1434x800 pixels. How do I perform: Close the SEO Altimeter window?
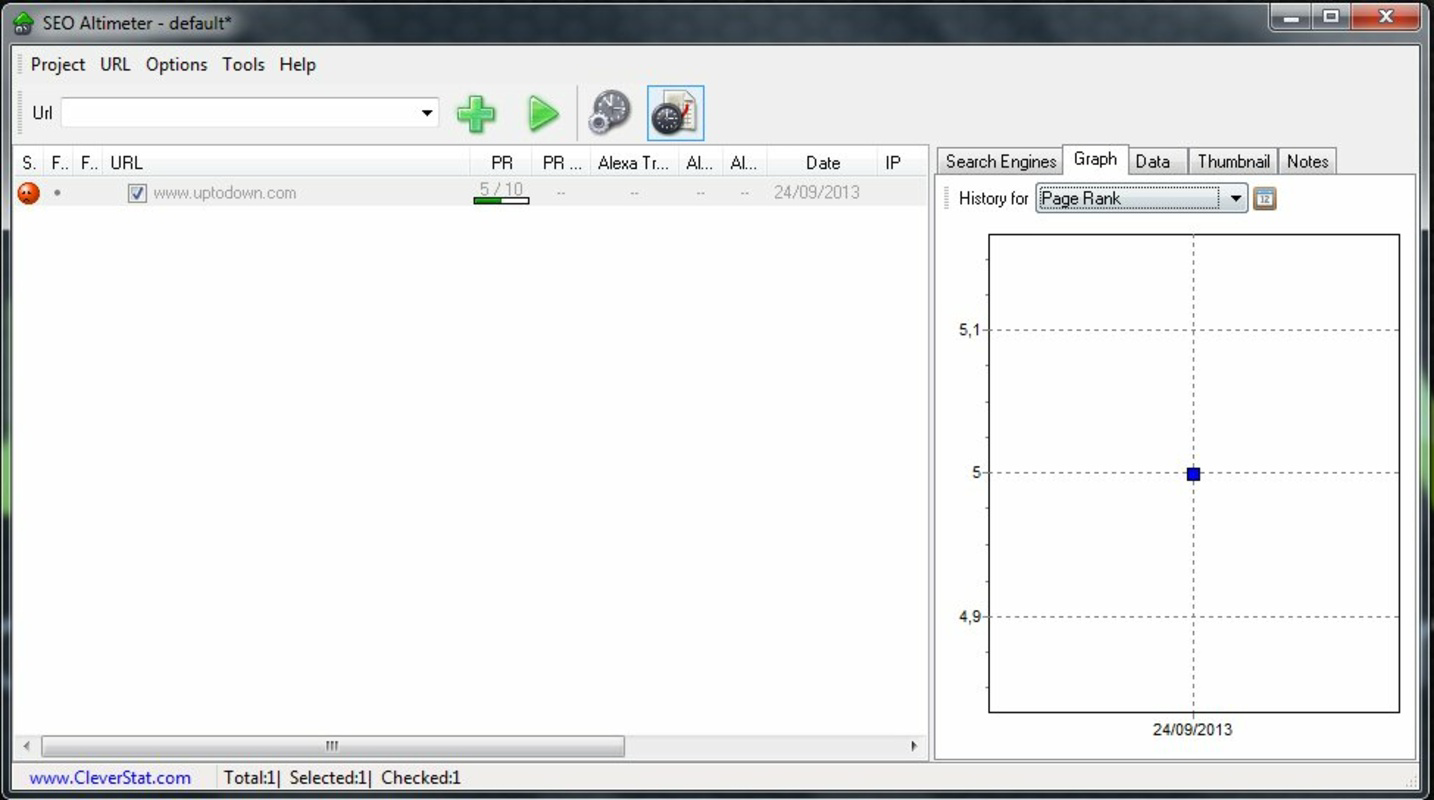pyautogui.click(x=1385, y=16)
